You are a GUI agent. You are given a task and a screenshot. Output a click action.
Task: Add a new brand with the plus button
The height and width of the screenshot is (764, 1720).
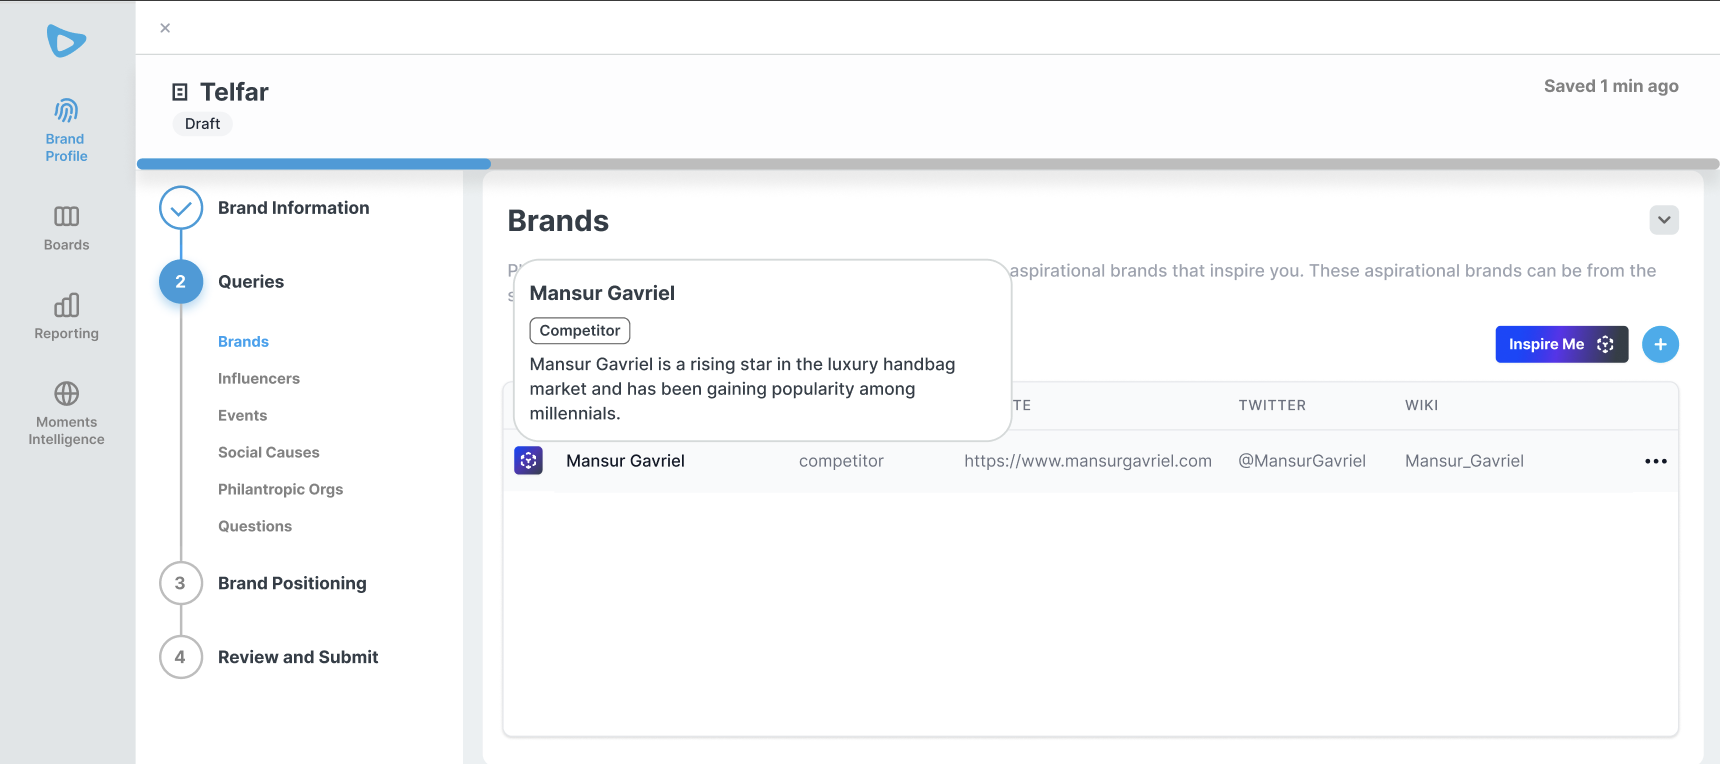pos(1660,344)
